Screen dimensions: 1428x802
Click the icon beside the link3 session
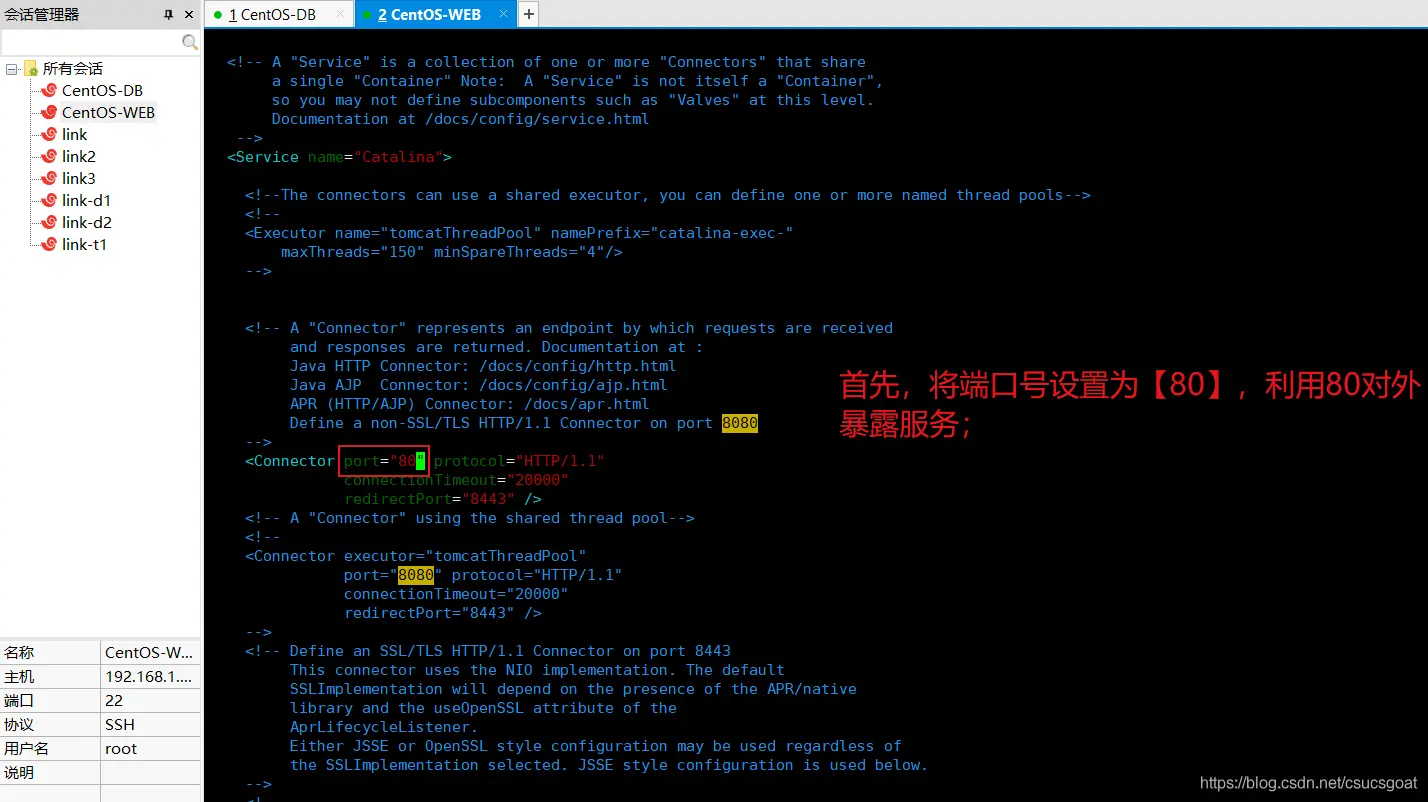[x=49, y=178]
